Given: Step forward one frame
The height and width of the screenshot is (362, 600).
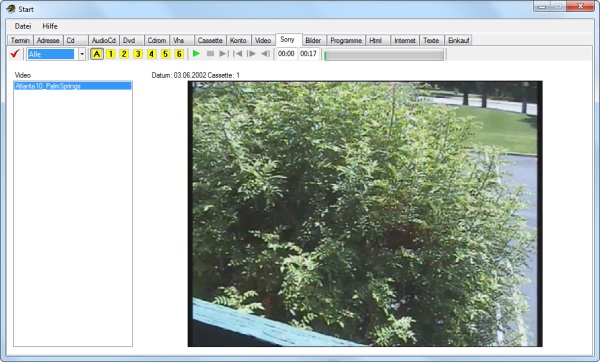Looking at the screenshot, I should point(251,54).
